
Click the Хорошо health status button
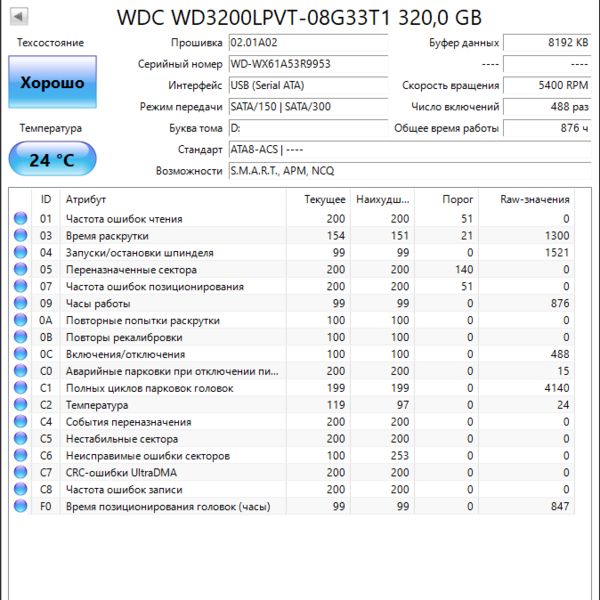[x=52, y=82]
